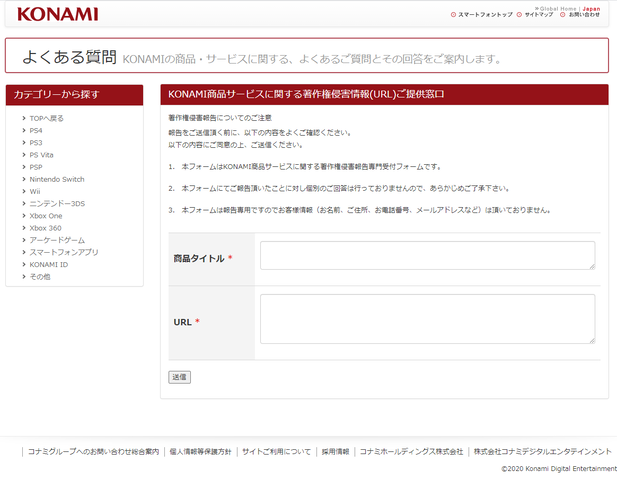This screenshot has width=617, height=480.
Task: Open the スマートフォントップ link
Action: [x=485, y=15]
